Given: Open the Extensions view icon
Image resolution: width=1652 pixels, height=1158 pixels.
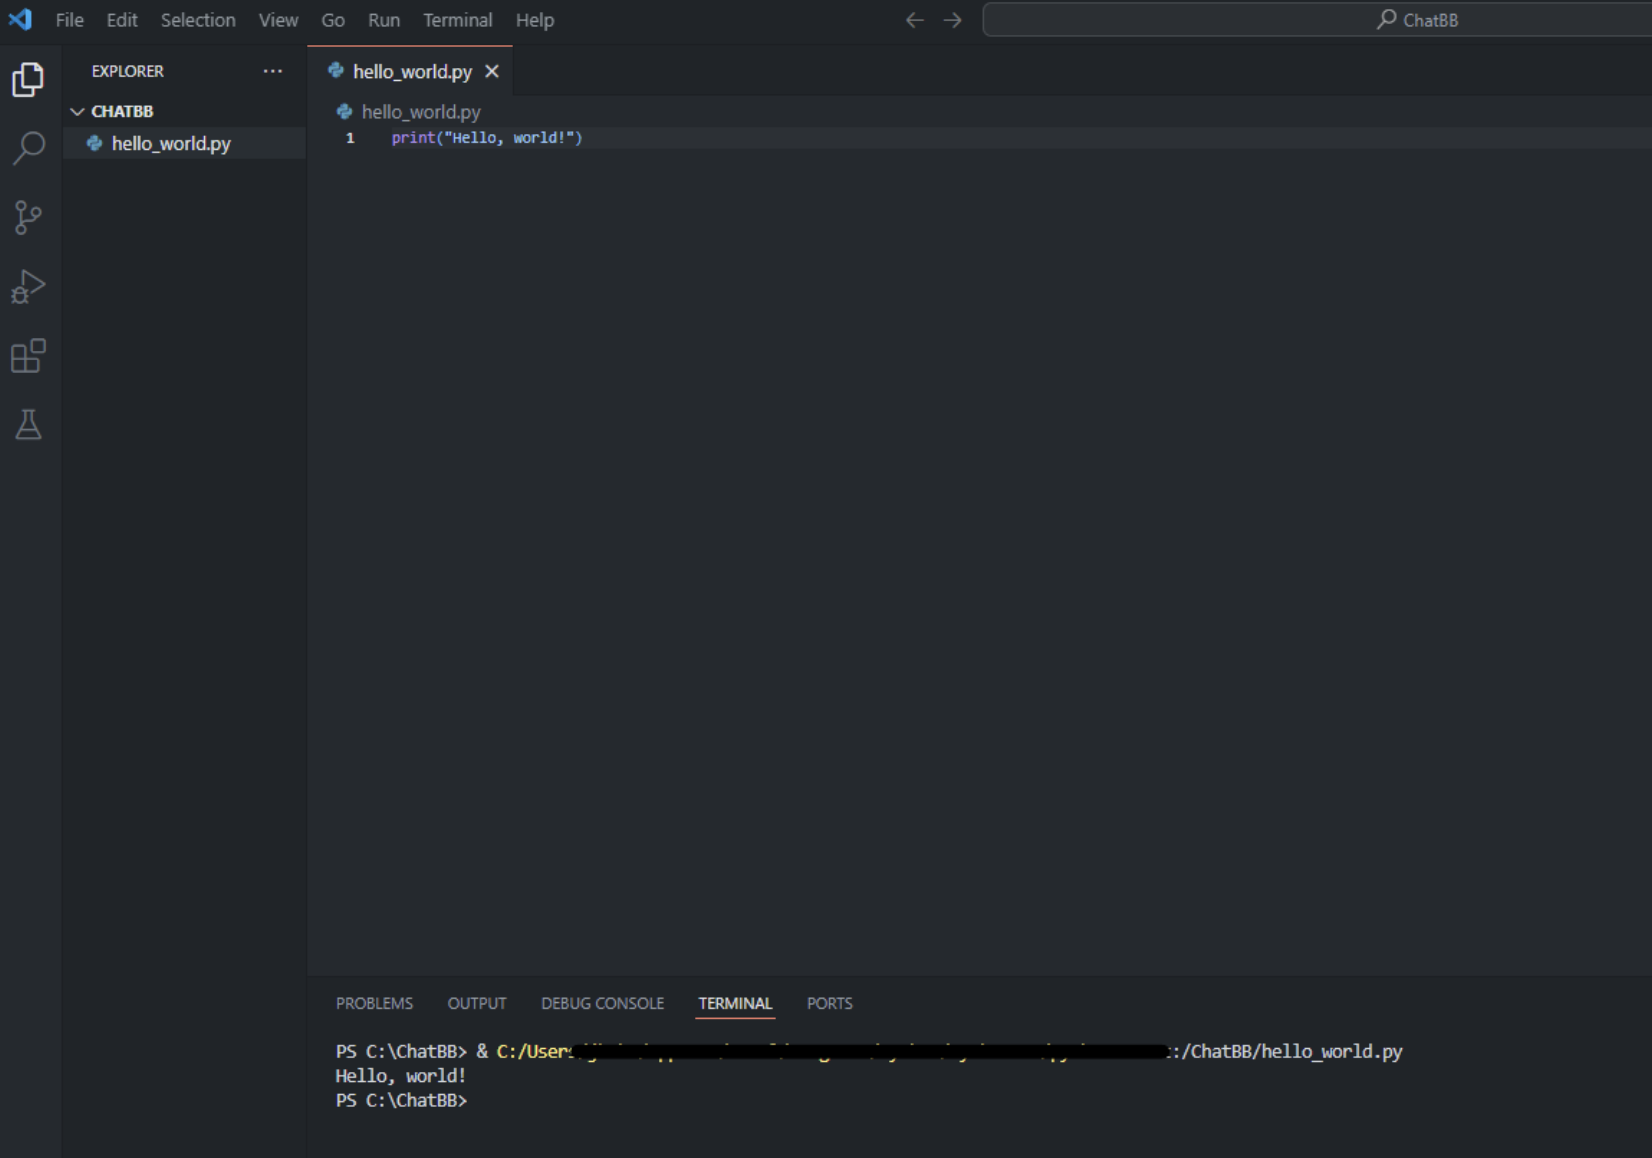Looking at the screenshot, I should tap(28, 356).
